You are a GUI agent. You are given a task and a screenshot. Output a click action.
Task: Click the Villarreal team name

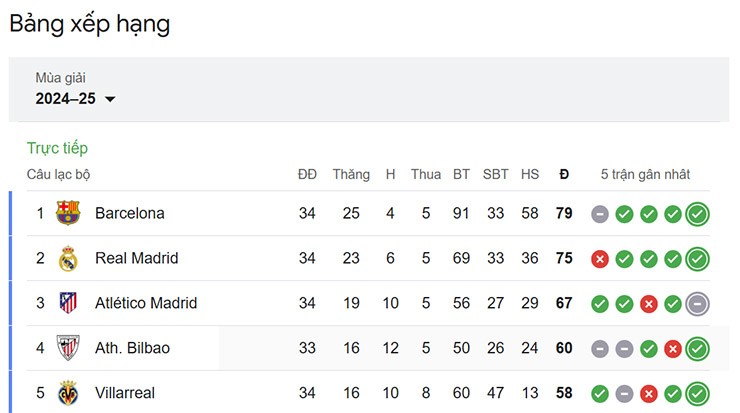pos(125,393)
